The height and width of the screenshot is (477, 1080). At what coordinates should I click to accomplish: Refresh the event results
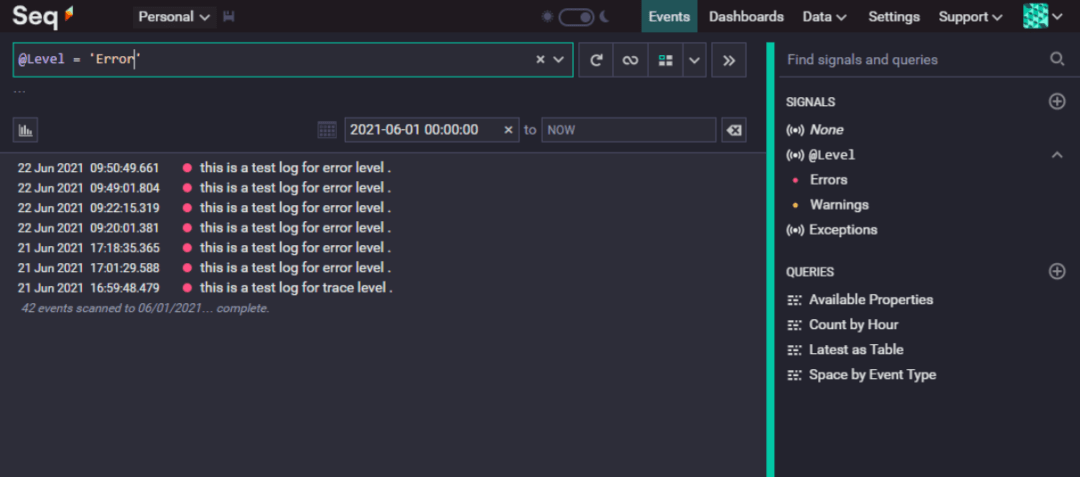(x=596, y=60)
